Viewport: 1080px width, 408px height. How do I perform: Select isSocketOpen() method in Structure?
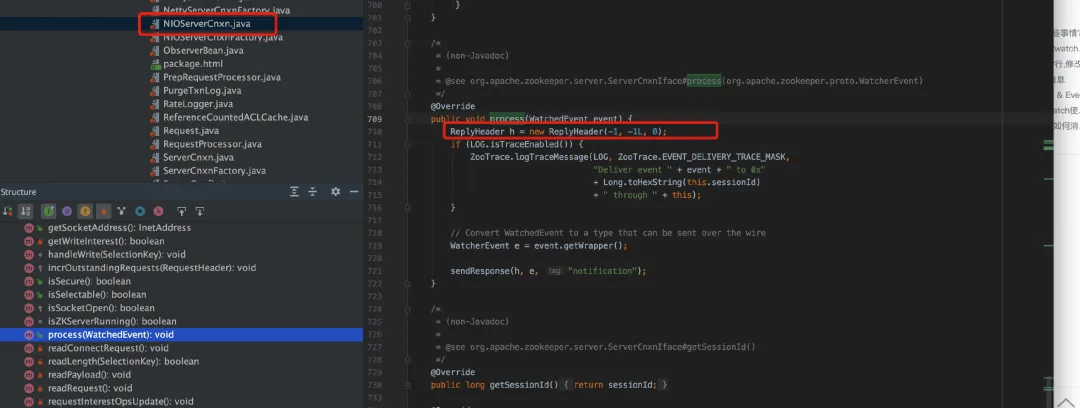click(101, 308)
